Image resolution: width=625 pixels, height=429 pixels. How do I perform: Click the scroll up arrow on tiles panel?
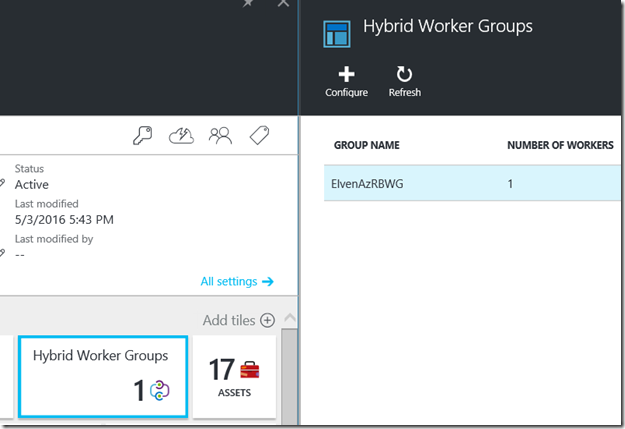[x=290, y=319]
